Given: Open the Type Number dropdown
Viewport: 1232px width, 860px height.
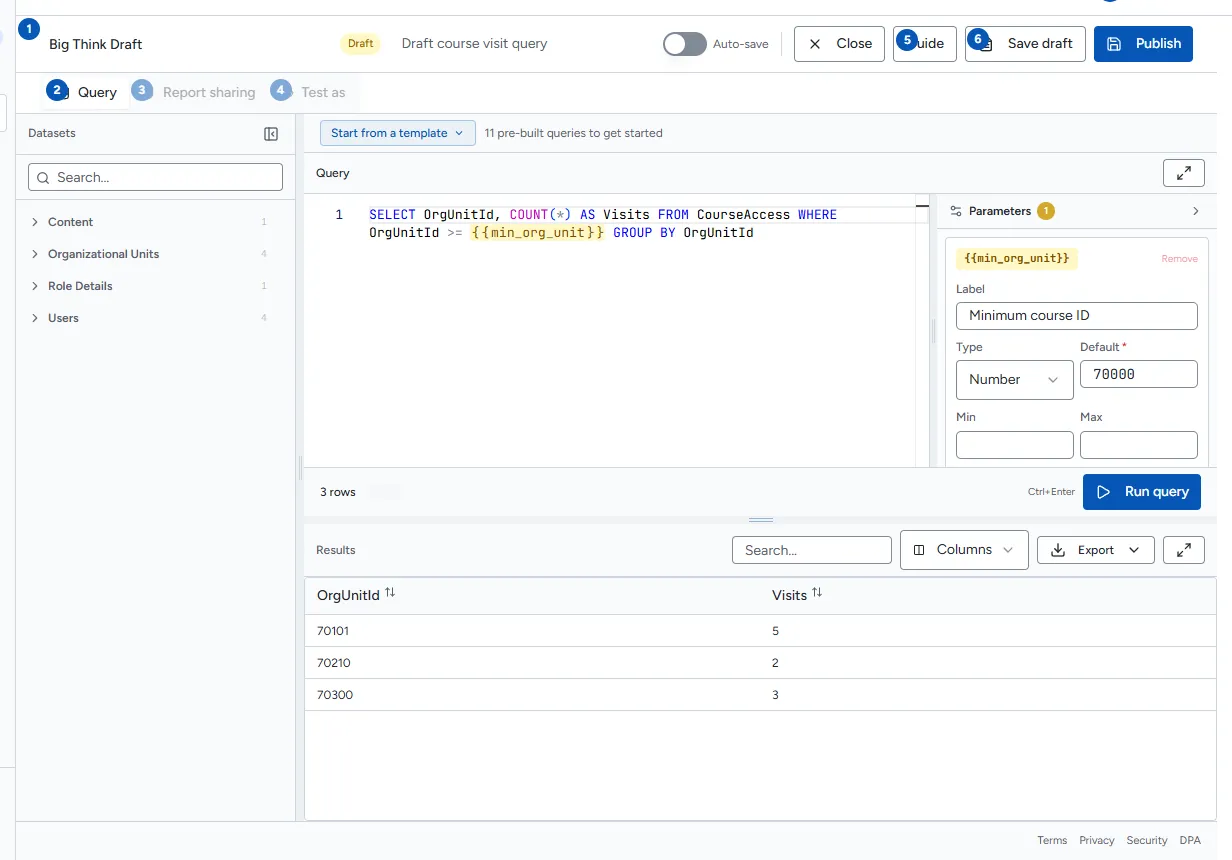Looking at the screenshot, I should point(1015,380).
